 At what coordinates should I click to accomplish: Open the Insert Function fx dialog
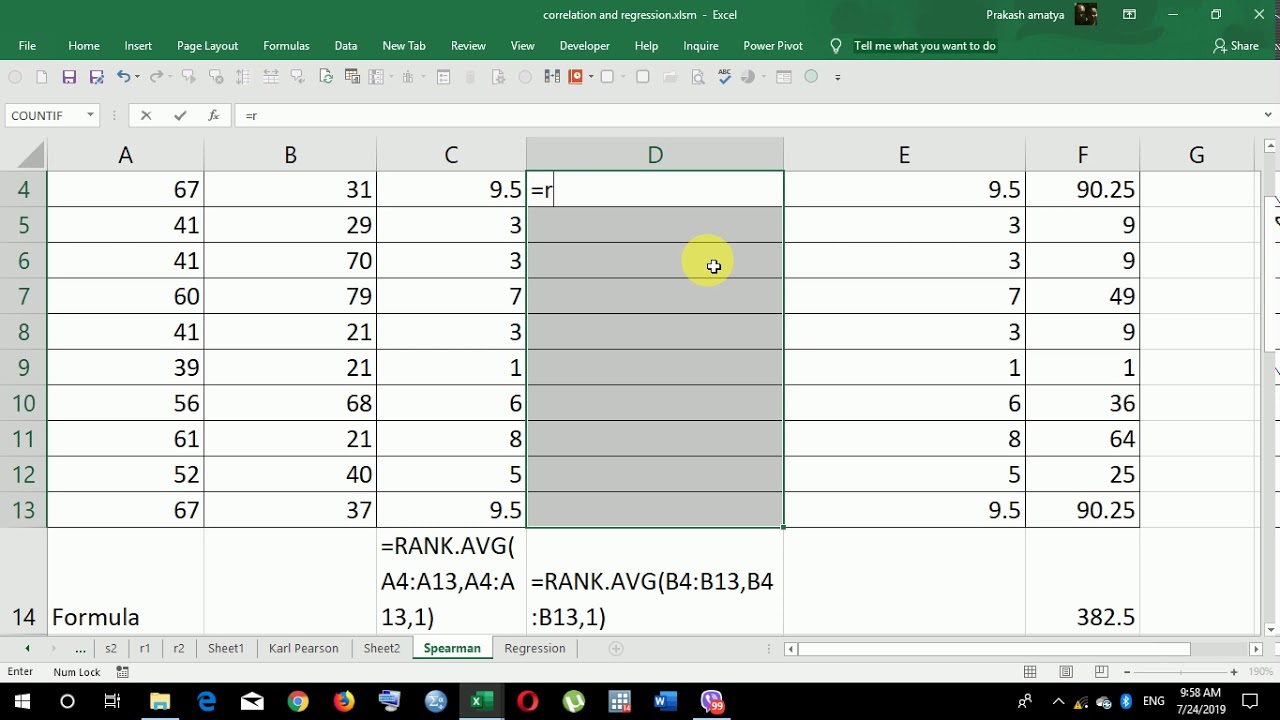pos(213,116)
